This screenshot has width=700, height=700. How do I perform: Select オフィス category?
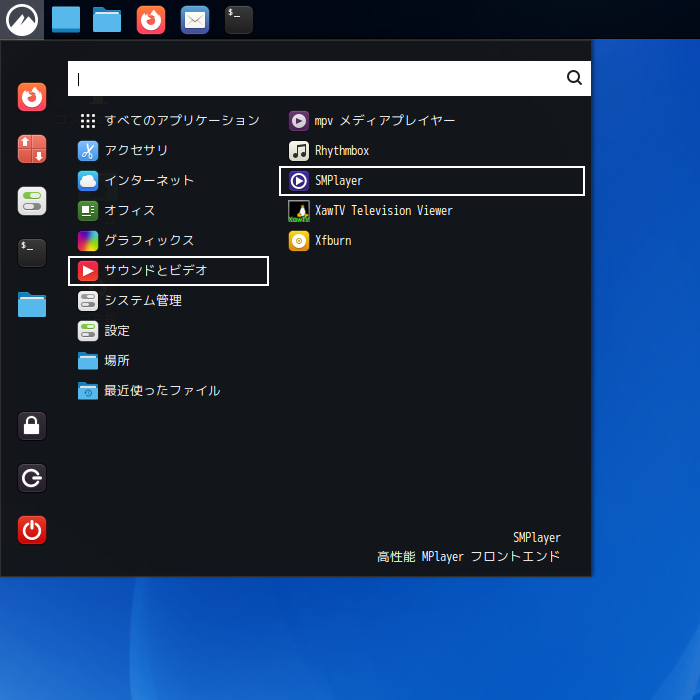point(168,211)
